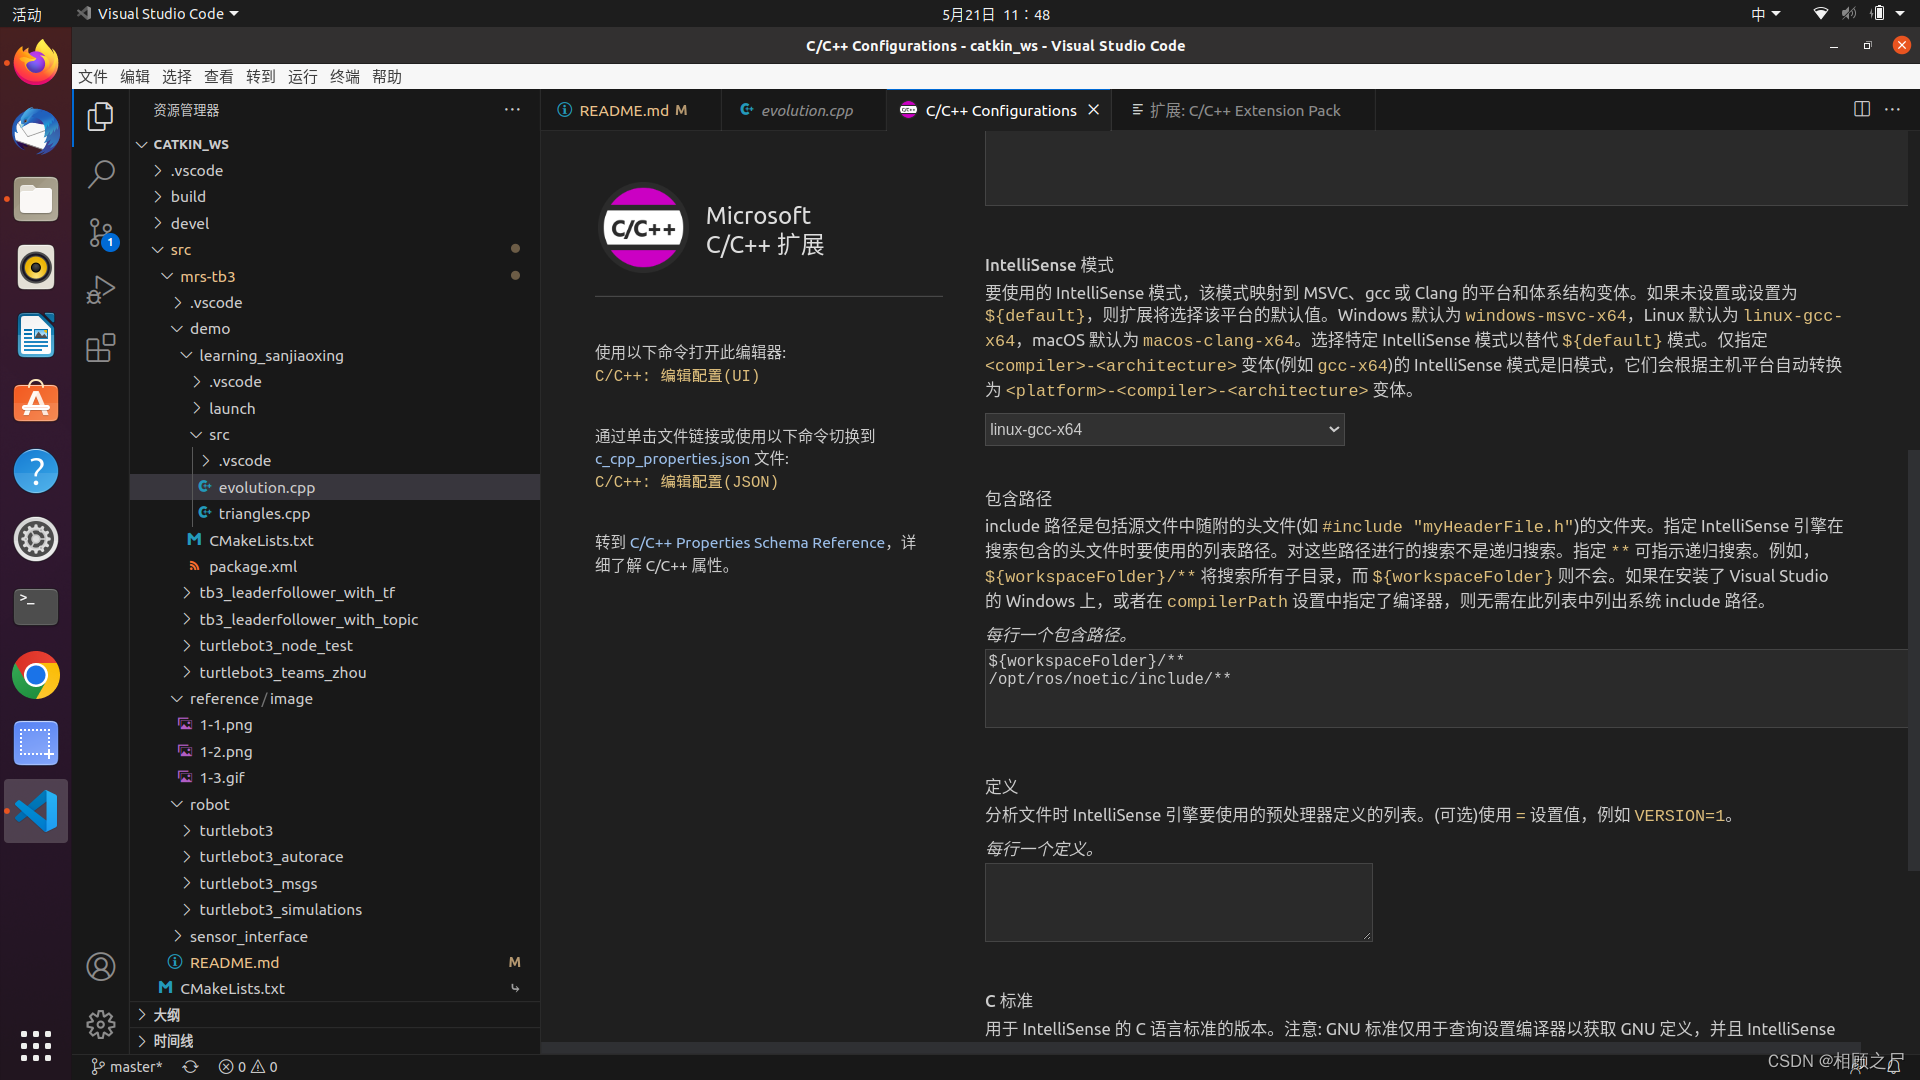The image size is (1920, 1080).
Task: Open the Search view in the activity bar
Action: point(100,173)
